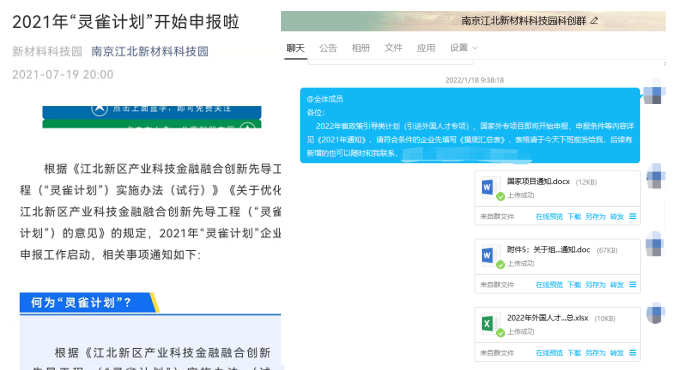Open more menu for 国家项目通知.docx
Image resolution: width=689 pixels, height=370 pixels.
633,216
